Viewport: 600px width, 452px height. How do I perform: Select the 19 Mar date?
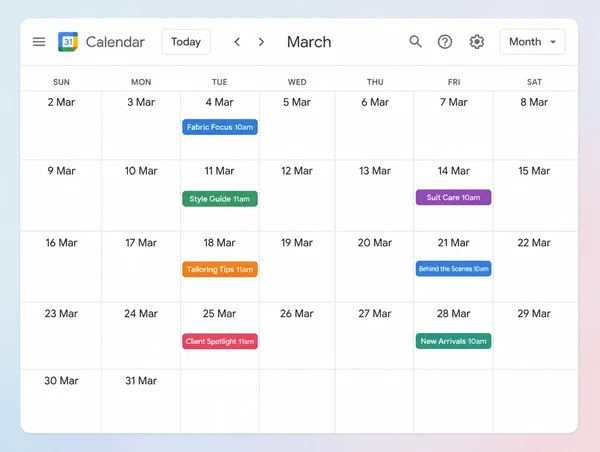[x=297, y=243]
